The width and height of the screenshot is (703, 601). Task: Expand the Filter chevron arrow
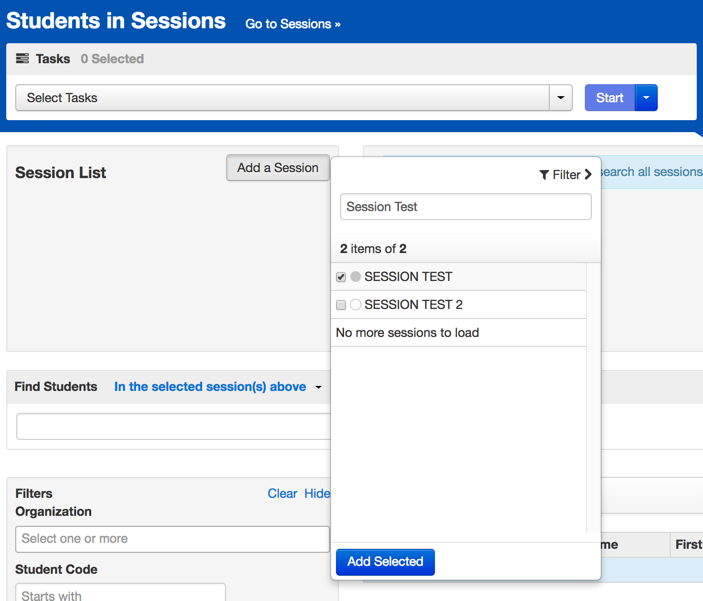click(x=588, y=175)
